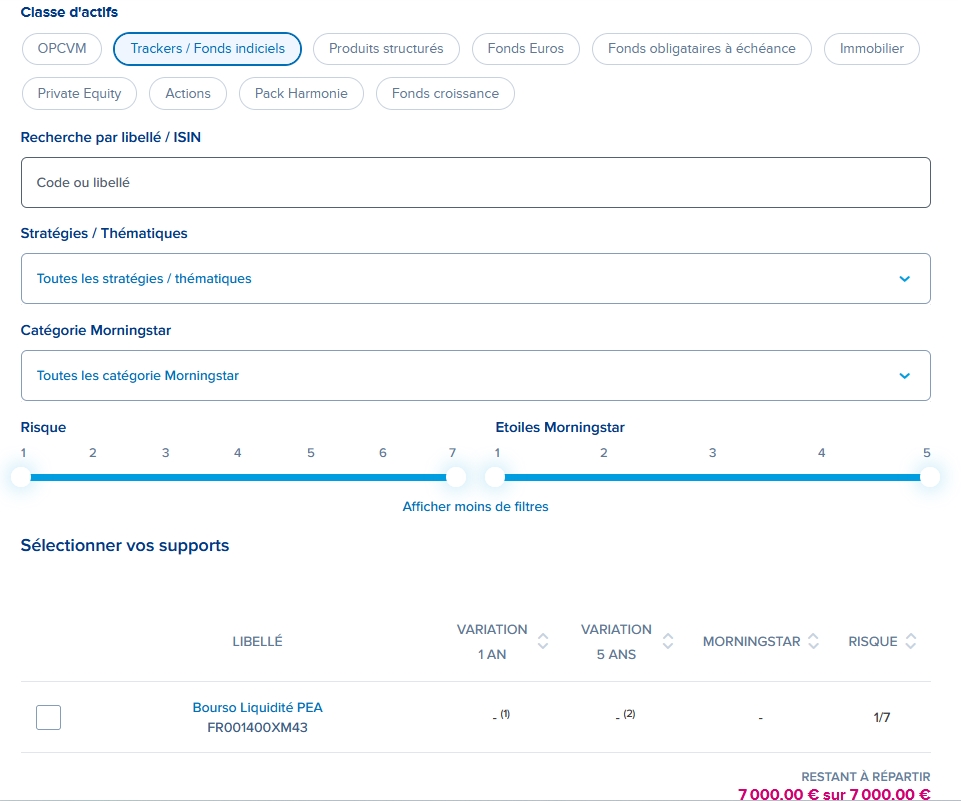The width and height of the screenshot is (961, 801).
Task: Filter by Immobilier asset class
Action: (x=871, y=48)
